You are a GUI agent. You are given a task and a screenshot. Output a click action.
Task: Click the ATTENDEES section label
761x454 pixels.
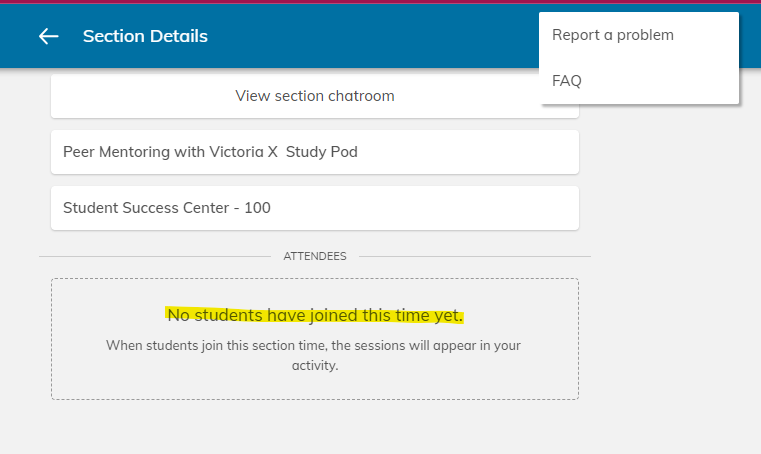click(314, 256)
